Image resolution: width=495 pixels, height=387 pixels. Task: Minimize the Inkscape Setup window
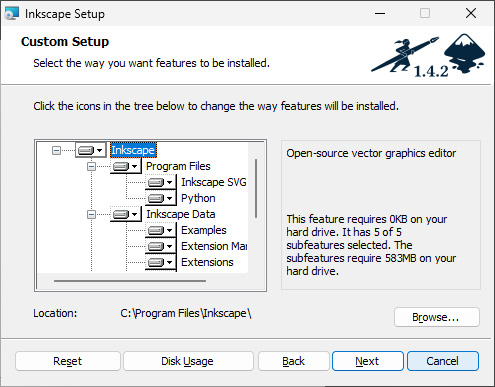point(380,14)
